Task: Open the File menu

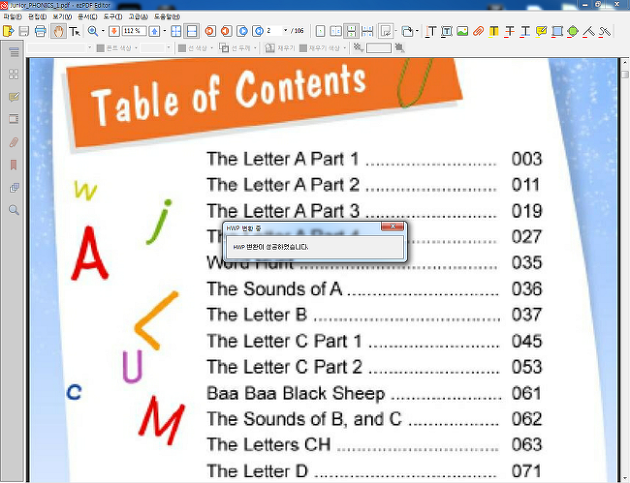Action: click(x=12, y=16)
